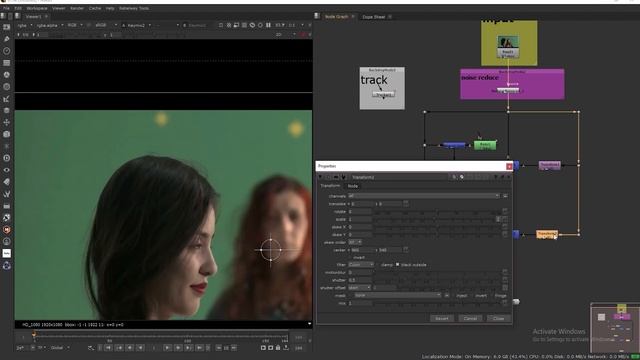Click the Cancel button in Properties
This screenshot has width=640, height=360.
coord(470,318)
